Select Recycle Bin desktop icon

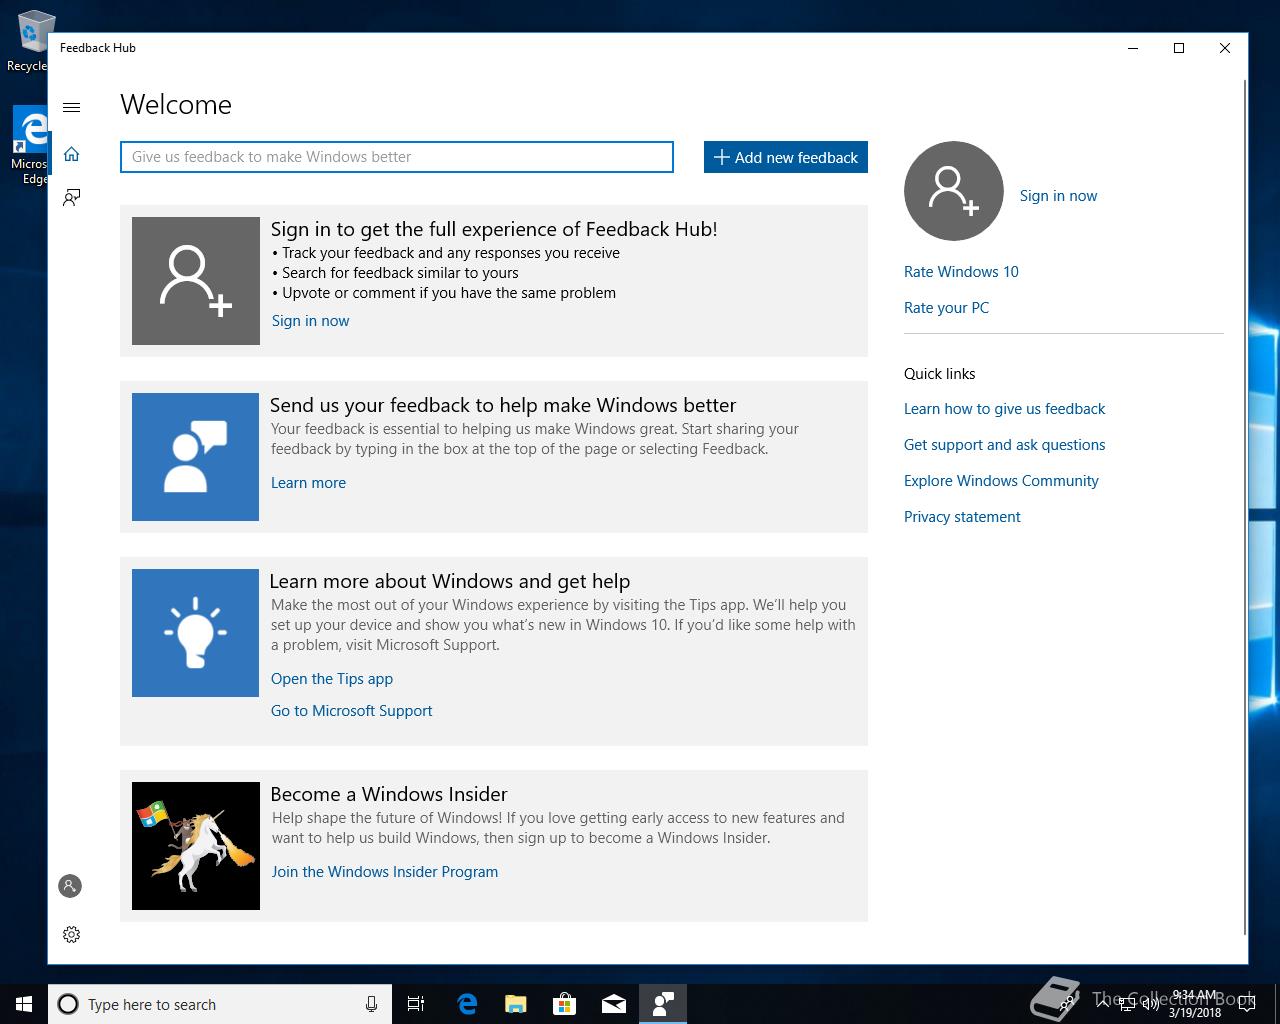point(28,42)
